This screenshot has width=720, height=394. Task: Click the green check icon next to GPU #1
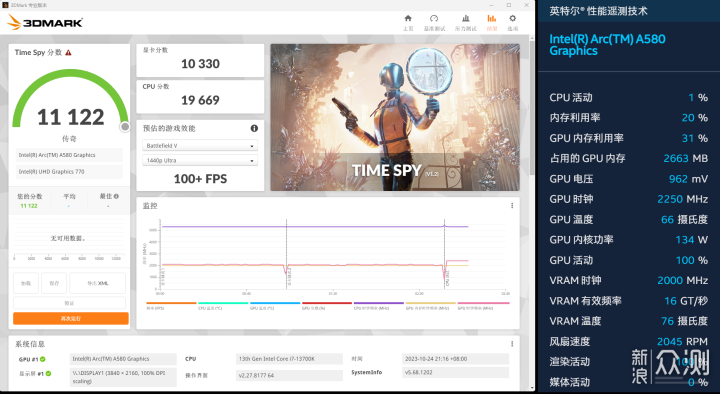point(43,359)
